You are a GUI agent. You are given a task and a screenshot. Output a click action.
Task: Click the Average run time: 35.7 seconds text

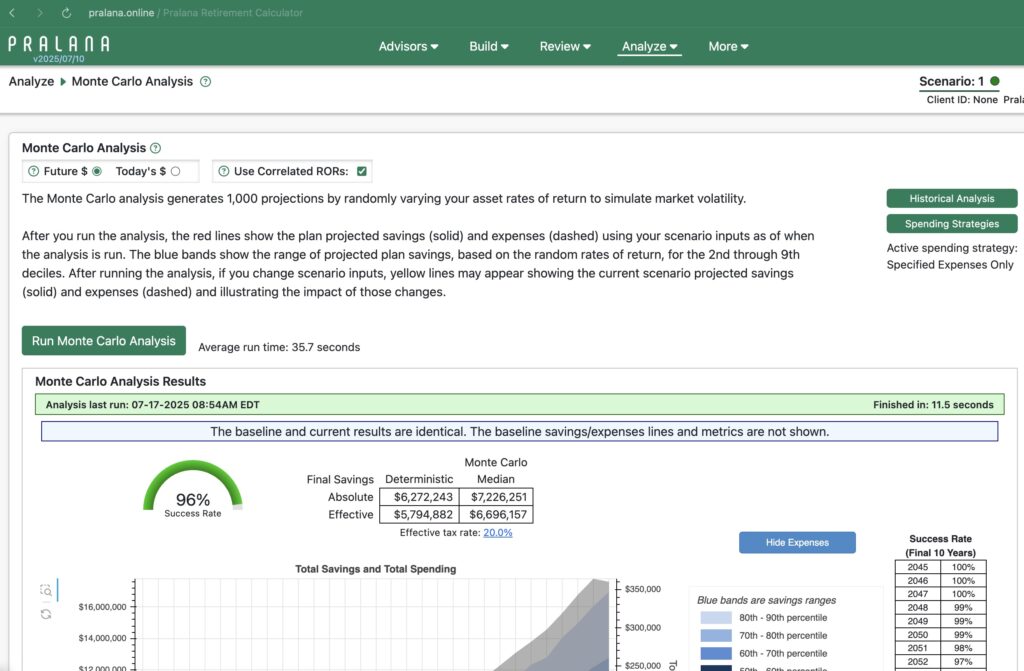[x=279, y=348]
